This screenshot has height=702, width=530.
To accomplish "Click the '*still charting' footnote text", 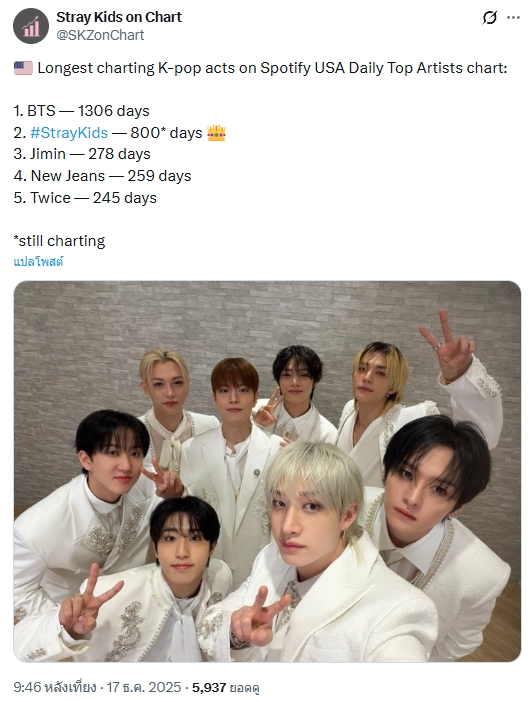I will coord(59,241).
